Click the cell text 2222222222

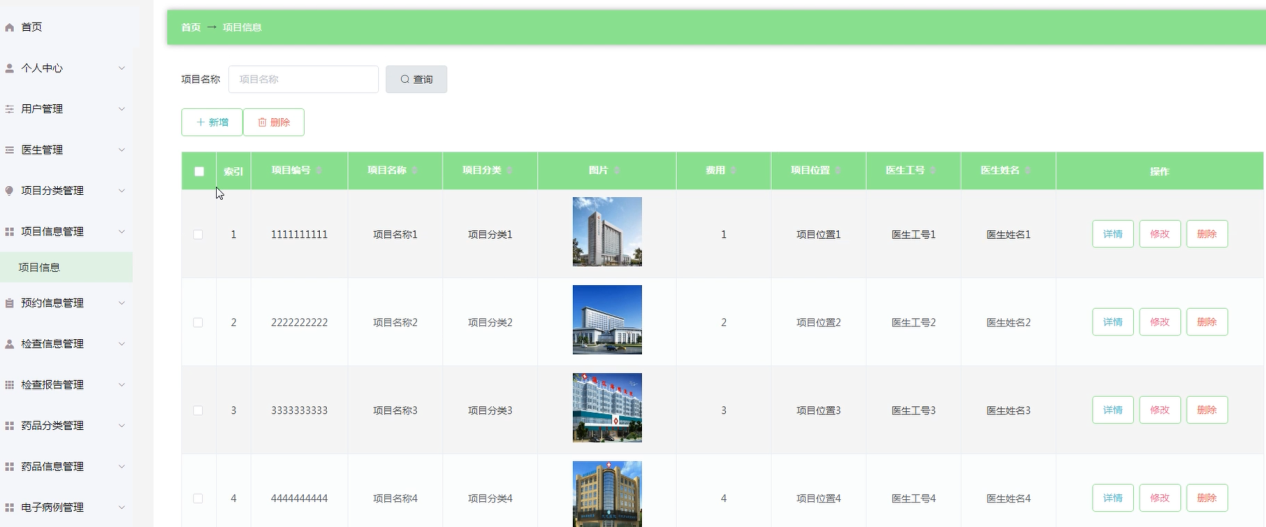tap(299, 322)
